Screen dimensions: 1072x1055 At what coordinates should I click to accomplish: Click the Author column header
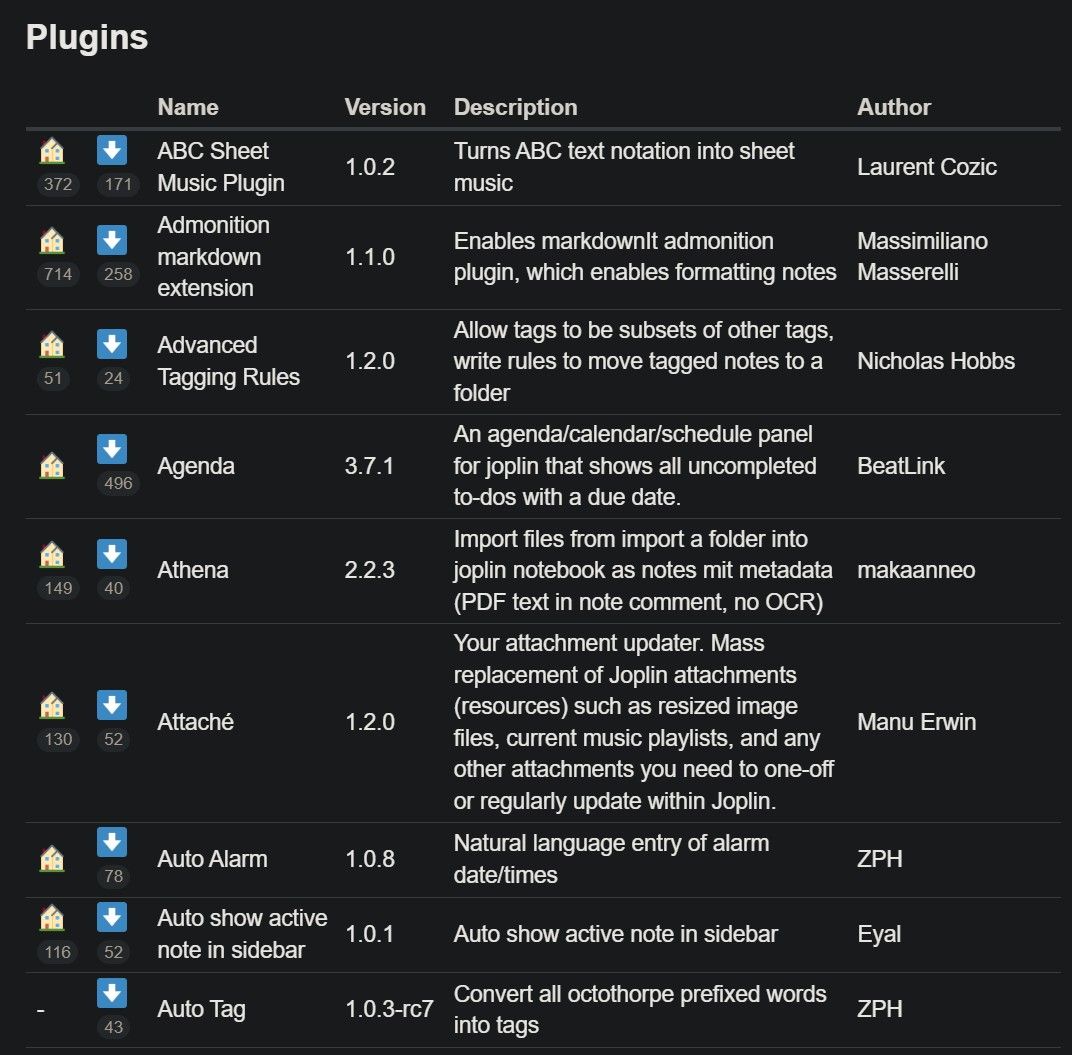point(894,107)
